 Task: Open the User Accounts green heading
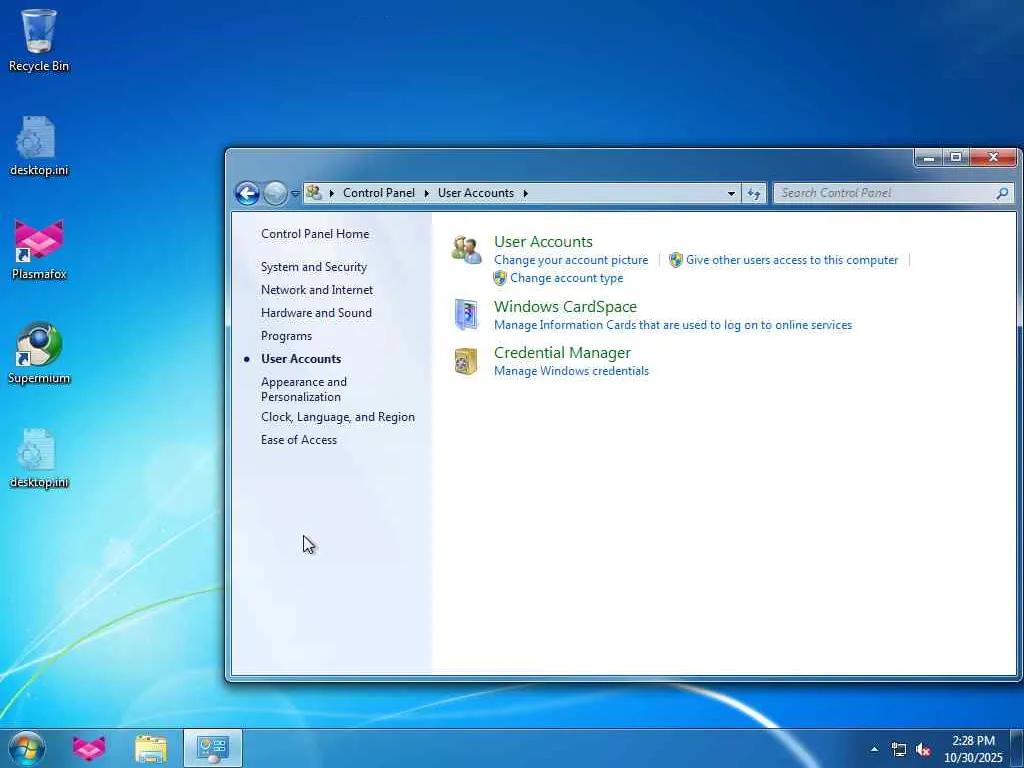(543, 241)
